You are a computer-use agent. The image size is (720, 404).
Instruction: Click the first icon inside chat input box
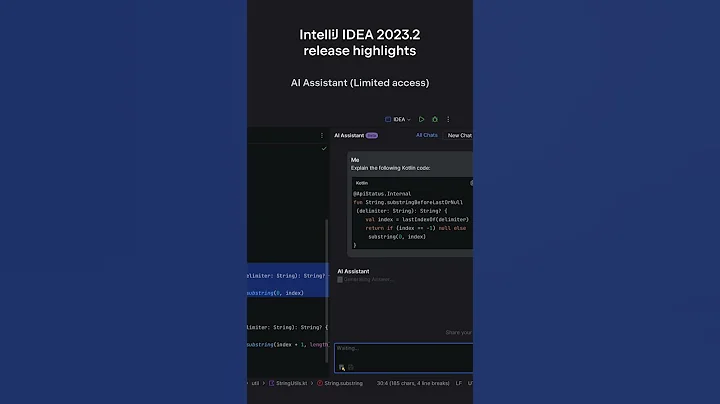(342, 367)
